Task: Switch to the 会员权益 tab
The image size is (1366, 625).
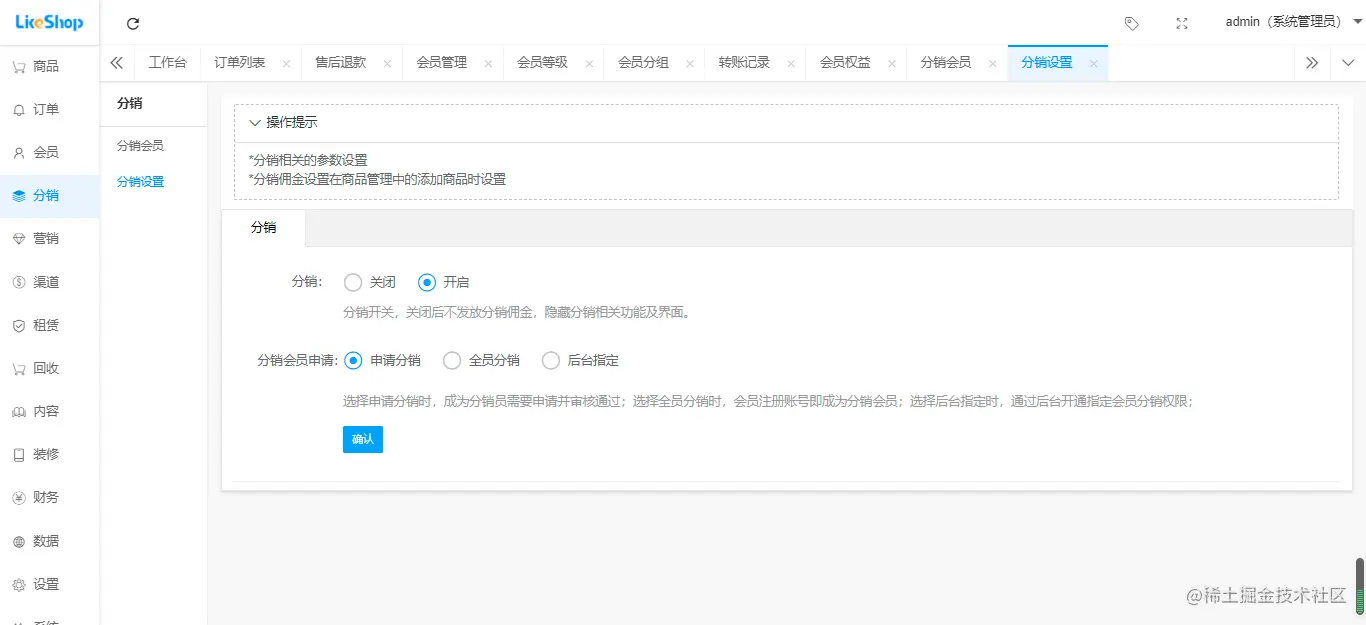Action: coord(846,62)
